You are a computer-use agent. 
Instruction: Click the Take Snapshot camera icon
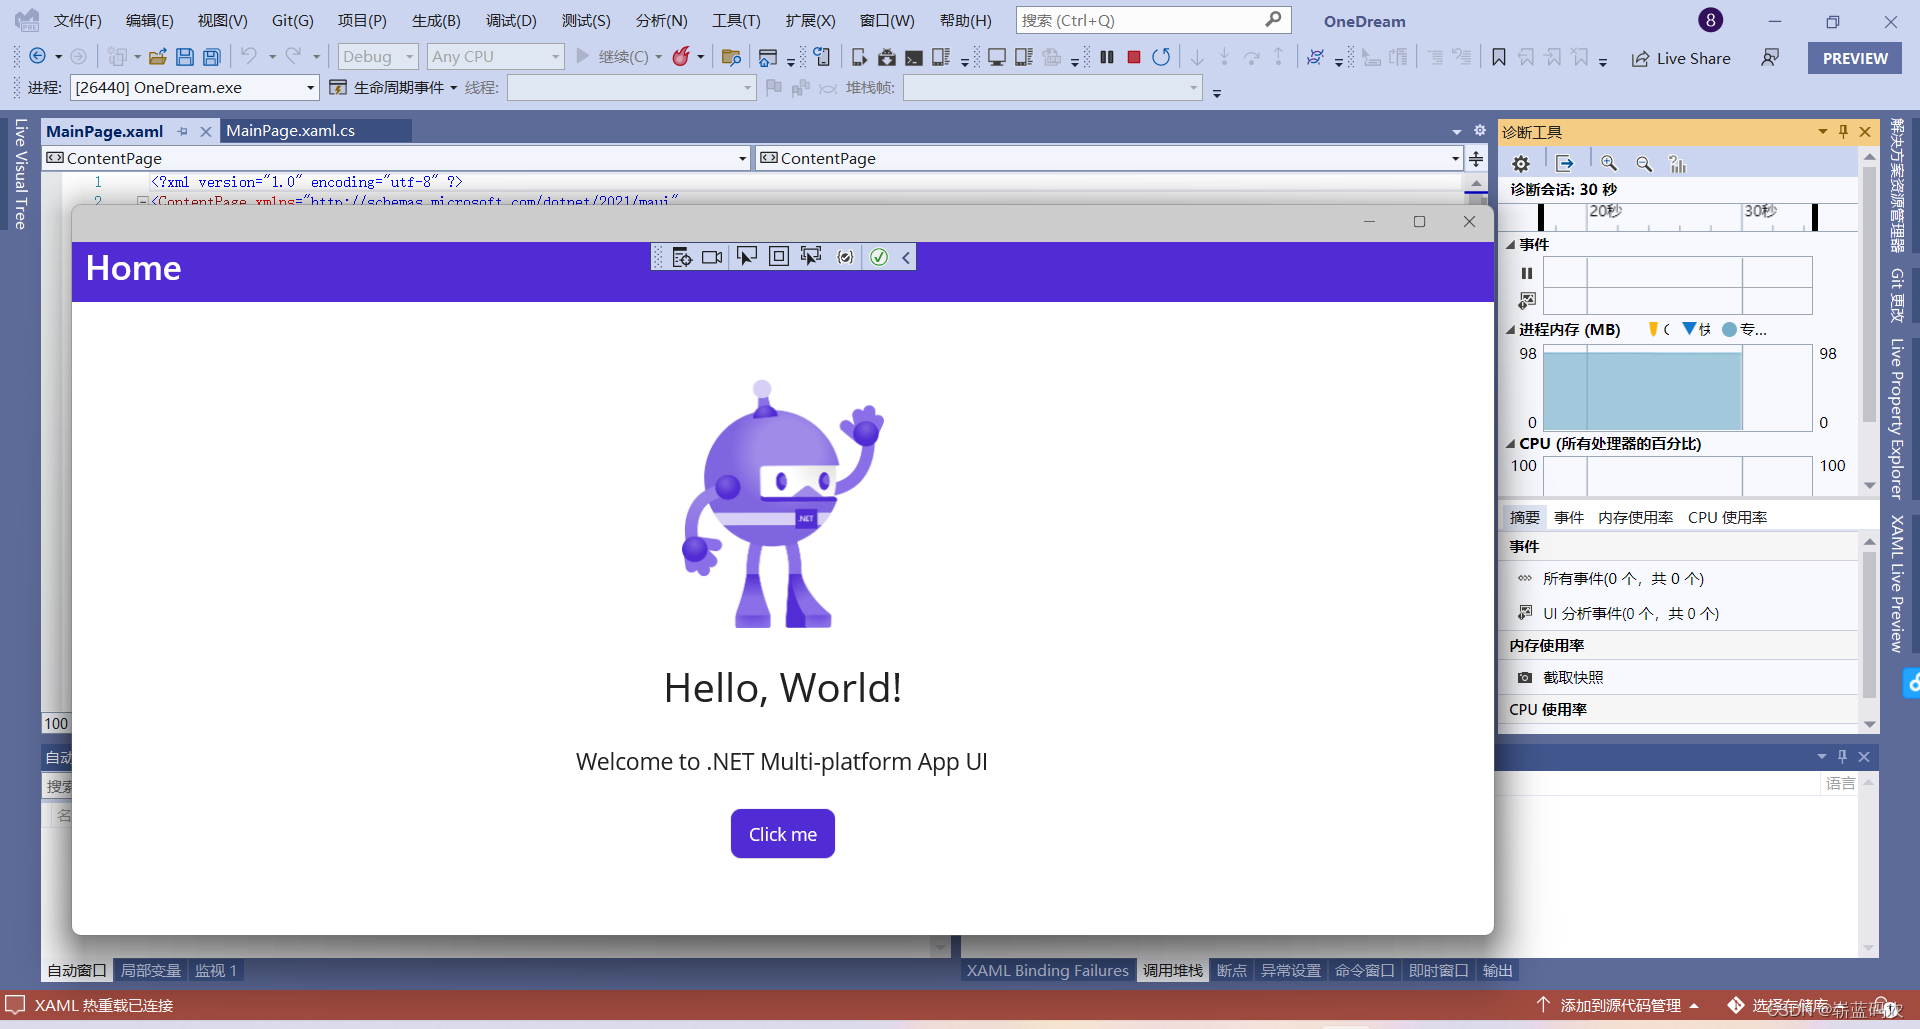[x=1525, y=677]
